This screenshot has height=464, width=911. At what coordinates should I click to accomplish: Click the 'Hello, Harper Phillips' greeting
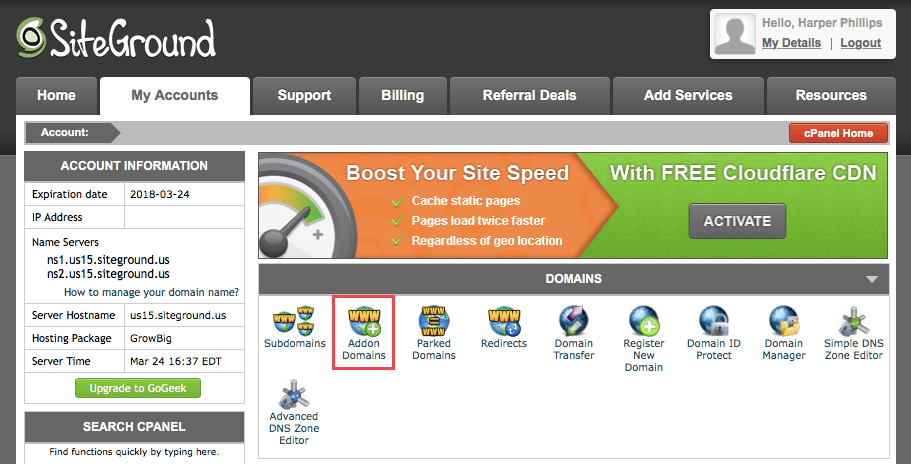[x=822, y=23]
